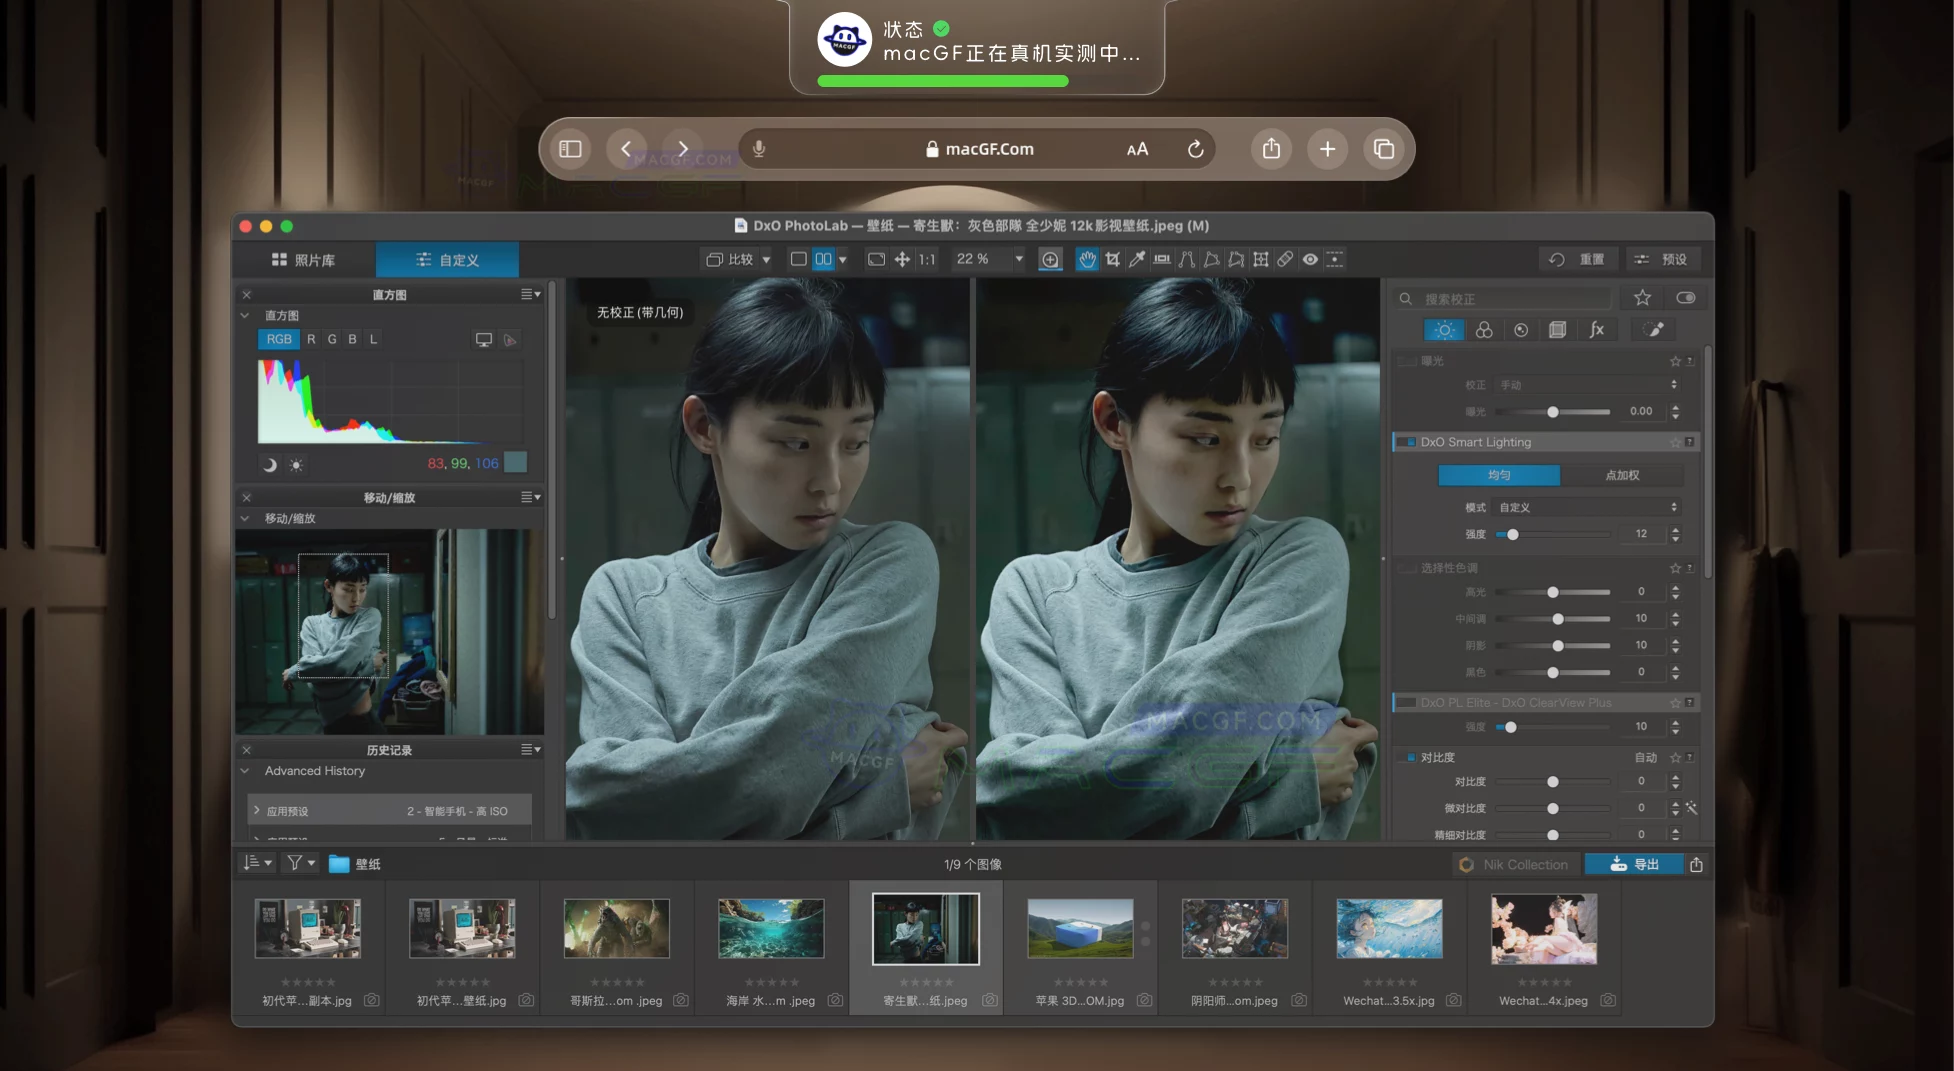Select the local adjustment Brush tool
1954x1071 pixels.
tap(1652, 329)
